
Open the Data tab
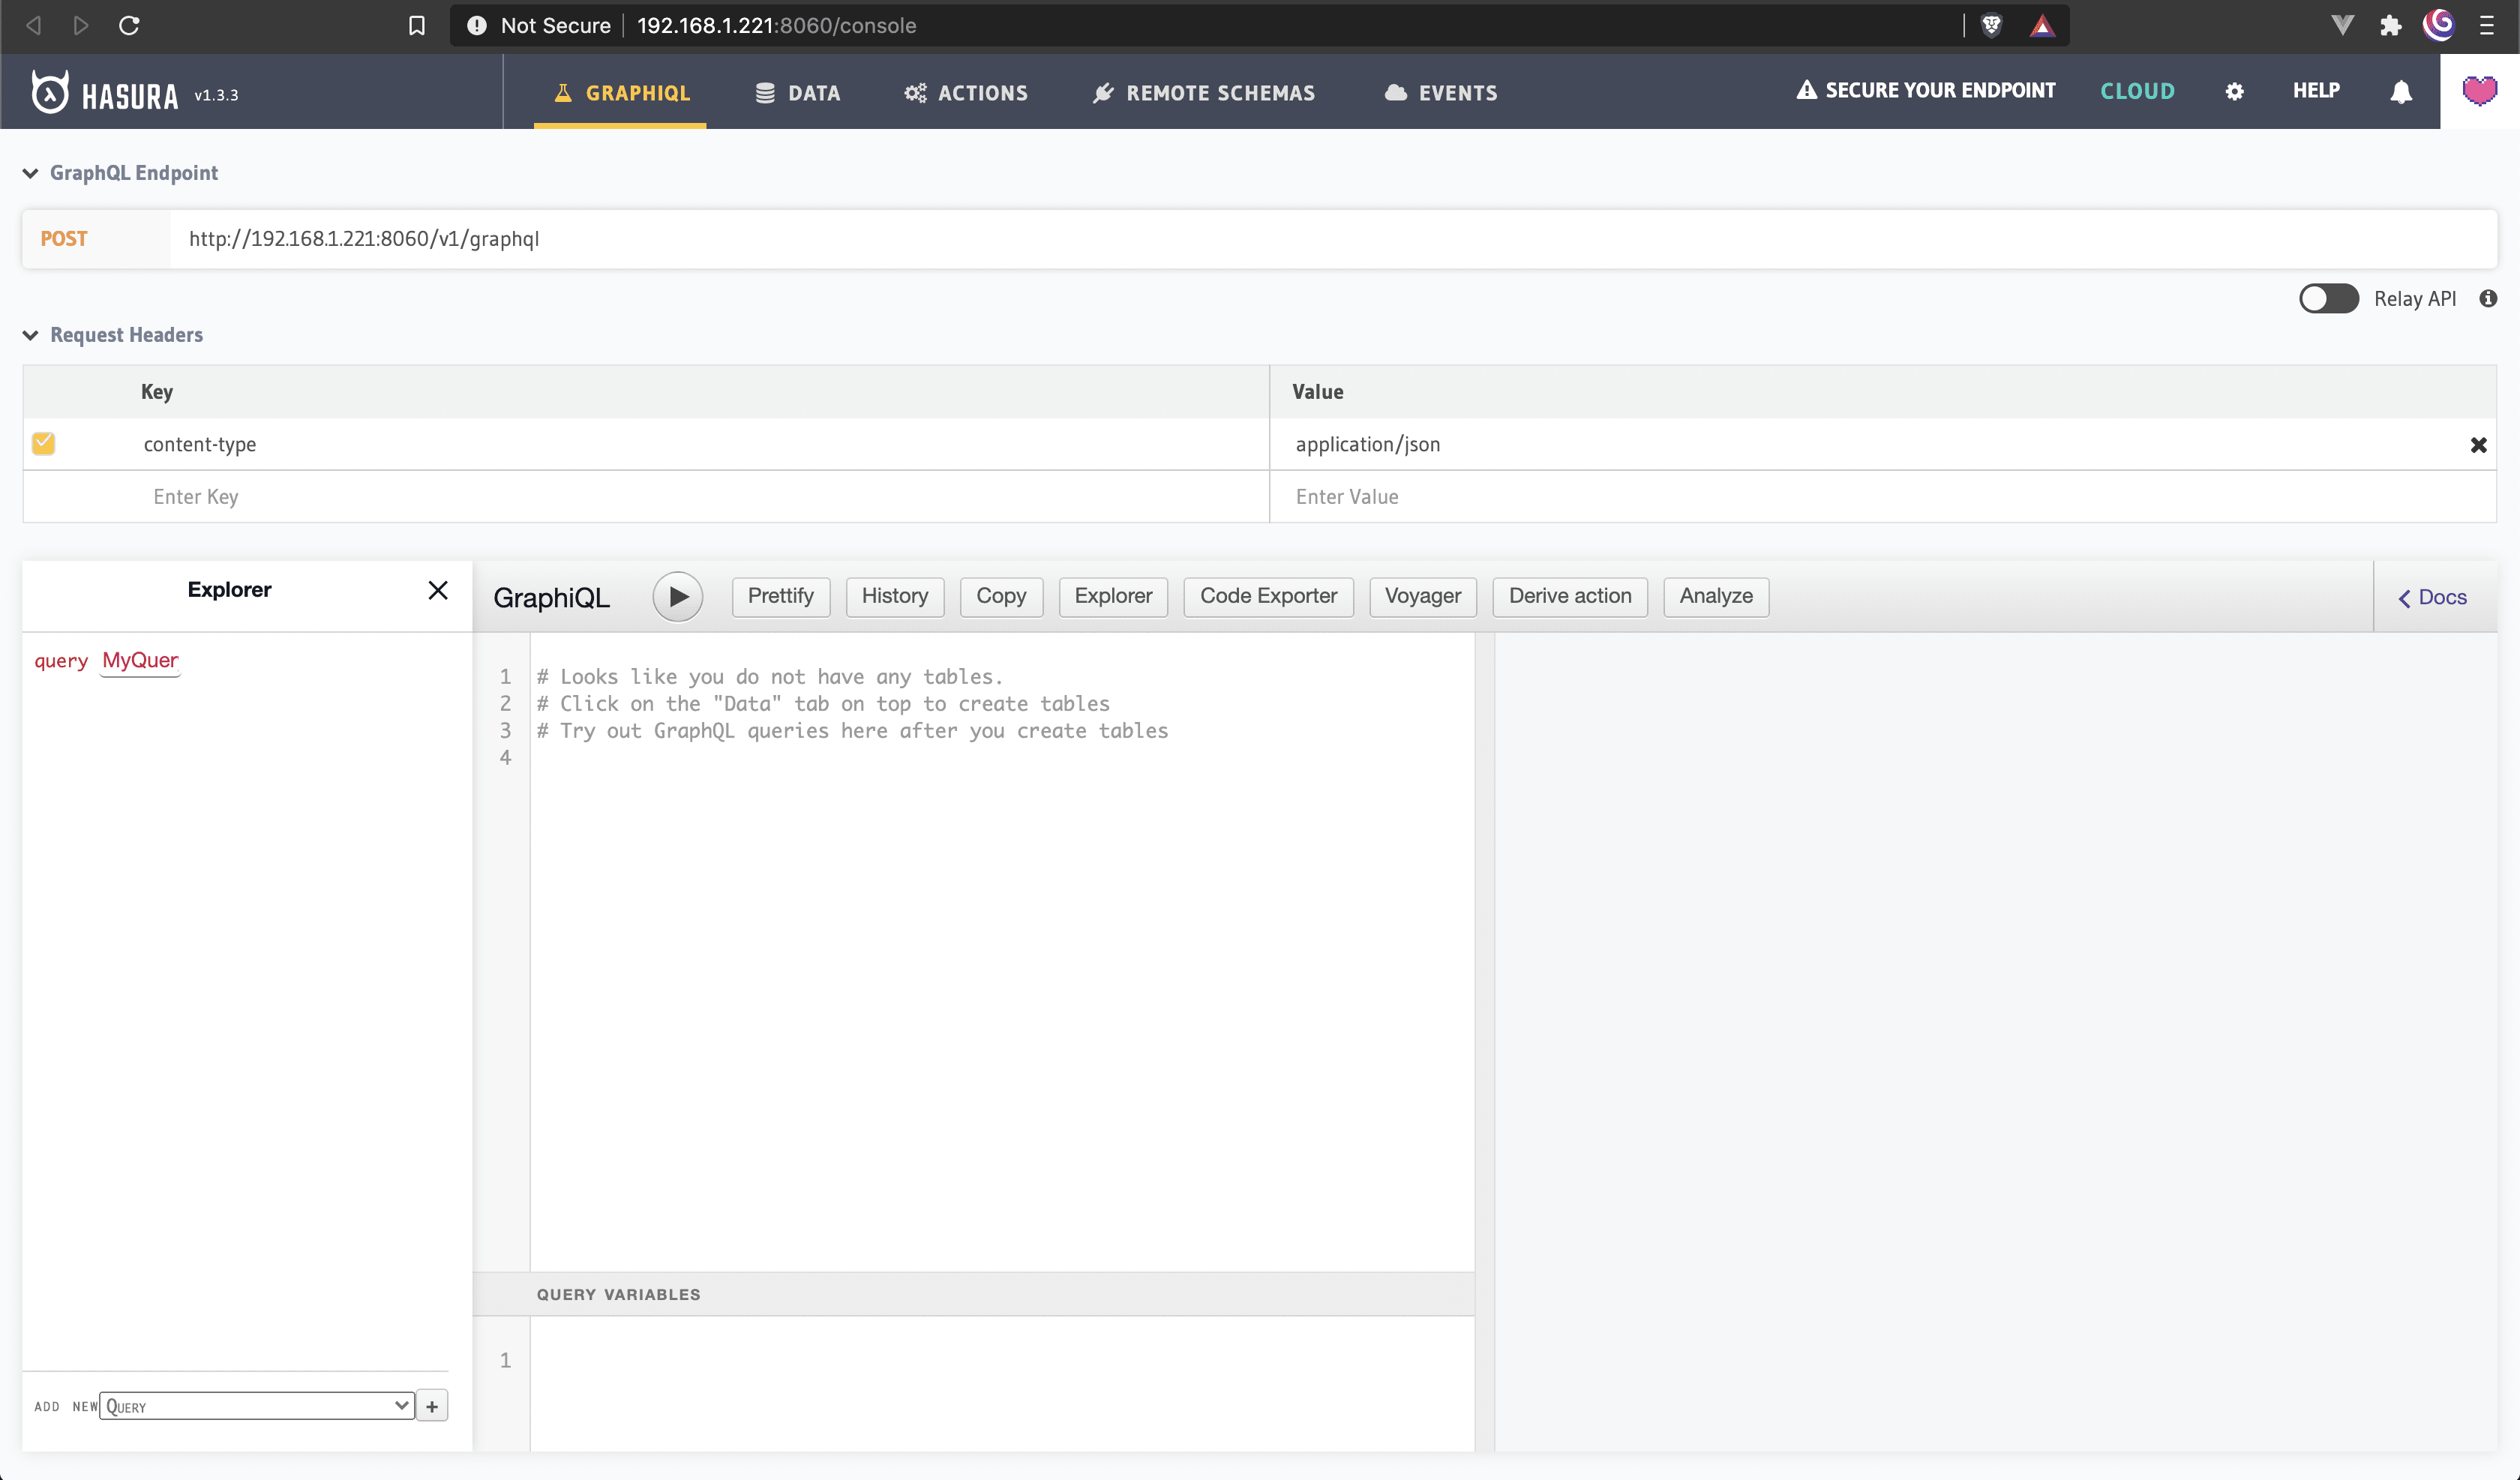(797, 93)
